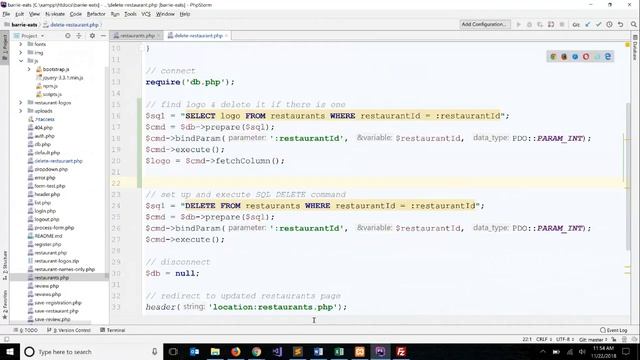Open the VCS menu

point(146,14)
